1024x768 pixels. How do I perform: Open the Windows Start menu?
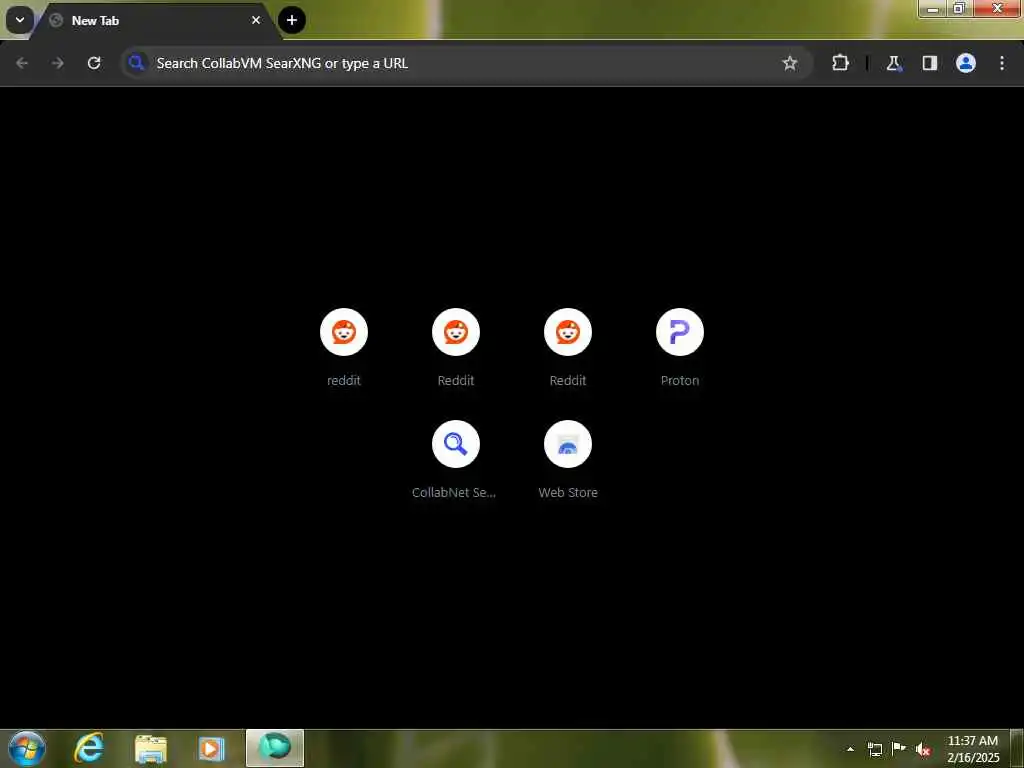tap(27, 748)
